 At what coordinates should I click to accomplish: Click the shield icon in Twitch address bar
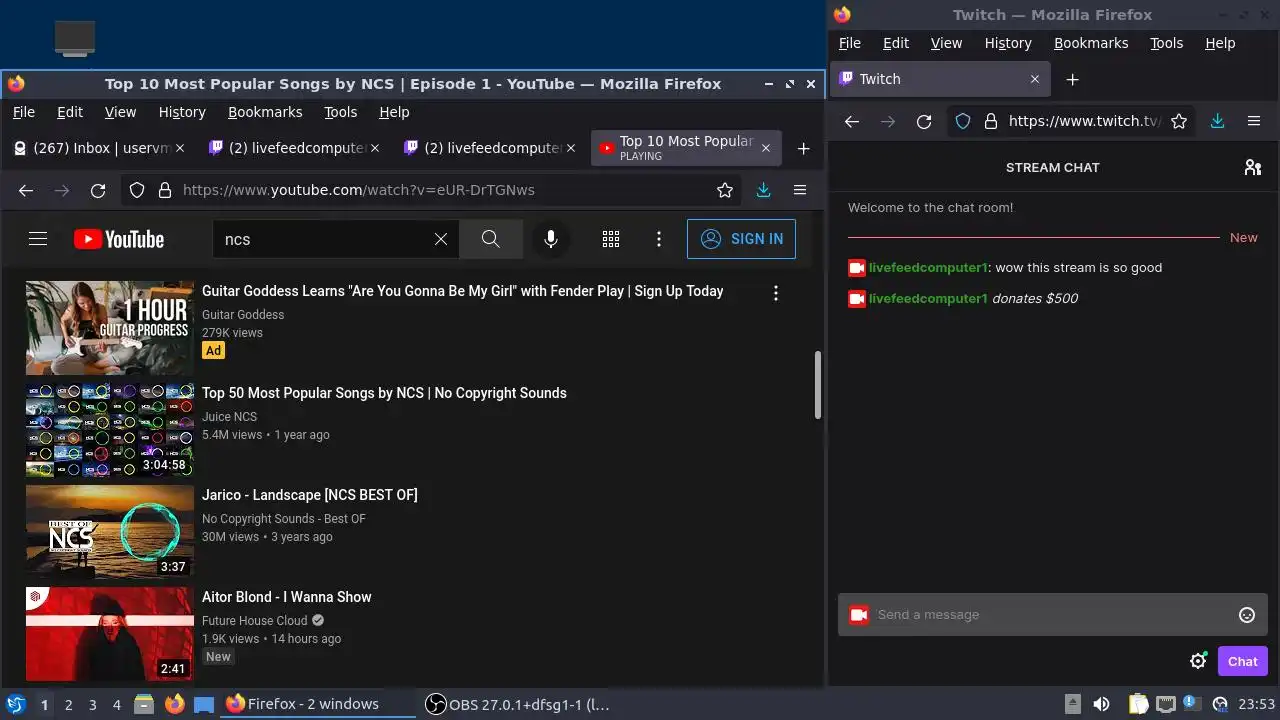pyautogui.click(x=963, y=121)
